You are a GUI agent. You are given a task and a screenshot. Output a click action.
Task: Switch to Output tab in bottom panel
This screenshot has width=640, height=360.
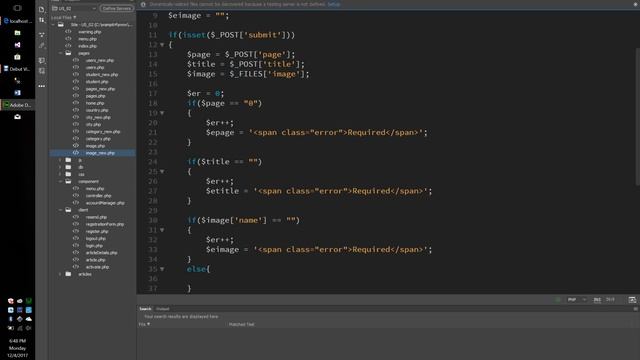[162, 309]
